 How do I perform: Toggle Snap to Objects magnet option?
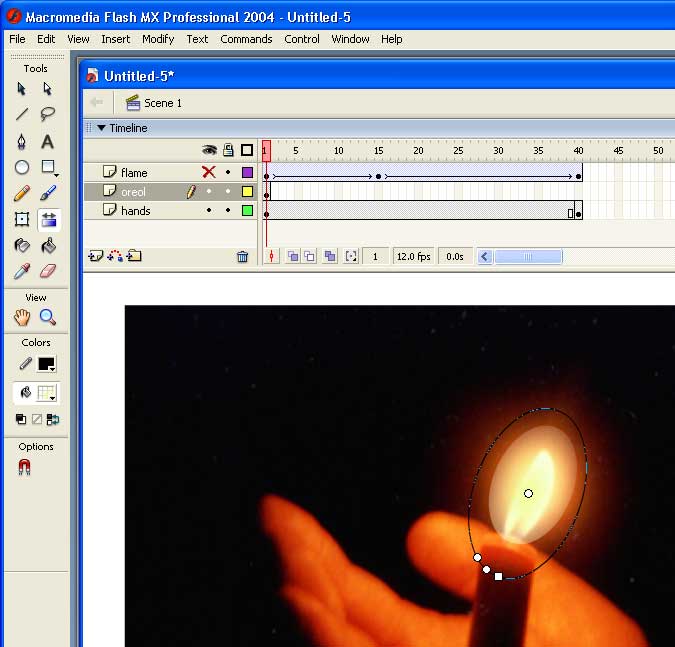[25, 467]
